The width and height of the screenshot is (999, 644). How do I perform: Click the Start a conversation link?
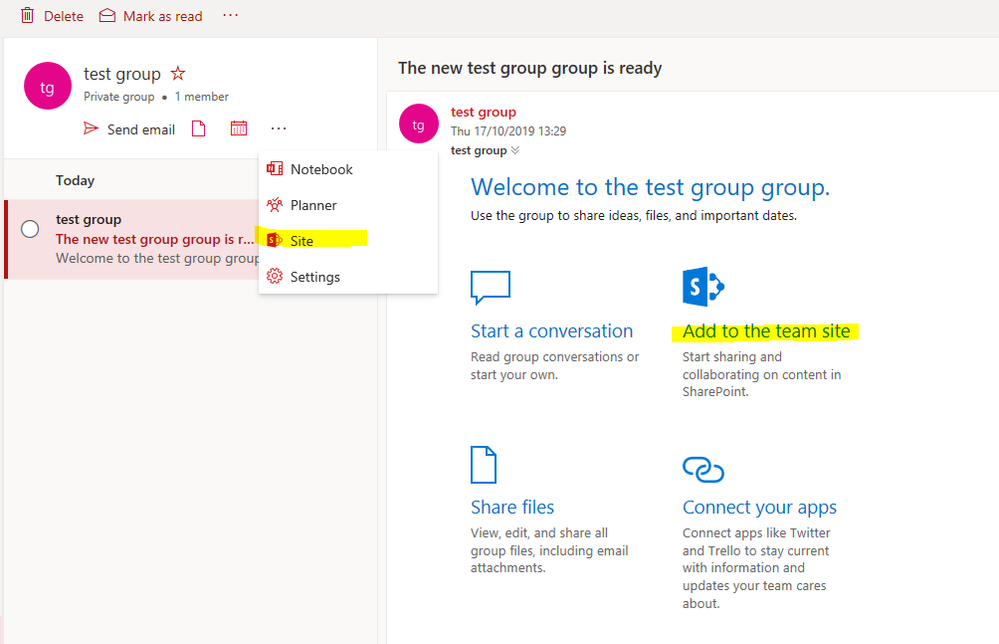[x=552, y=331]
